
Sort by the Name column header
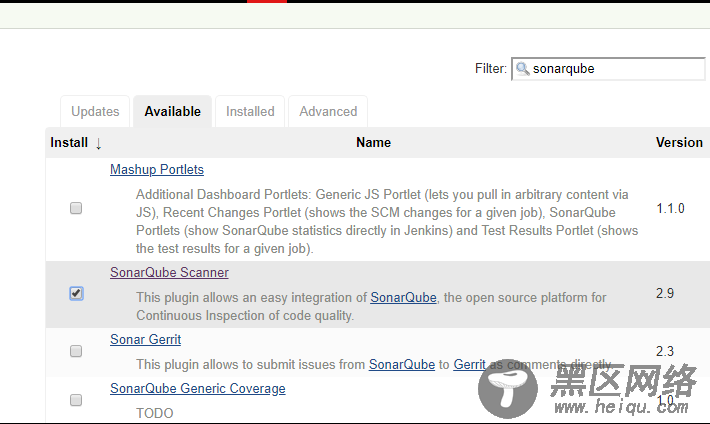[373, 142]
